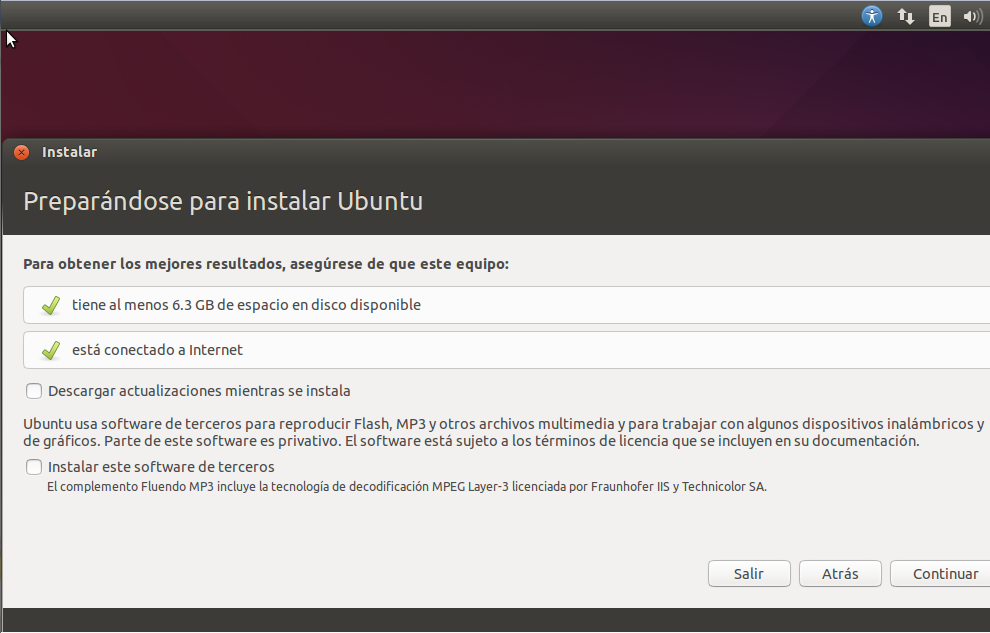
Task: Select text 'está conectado a Internet'
Action: (157, 350)
